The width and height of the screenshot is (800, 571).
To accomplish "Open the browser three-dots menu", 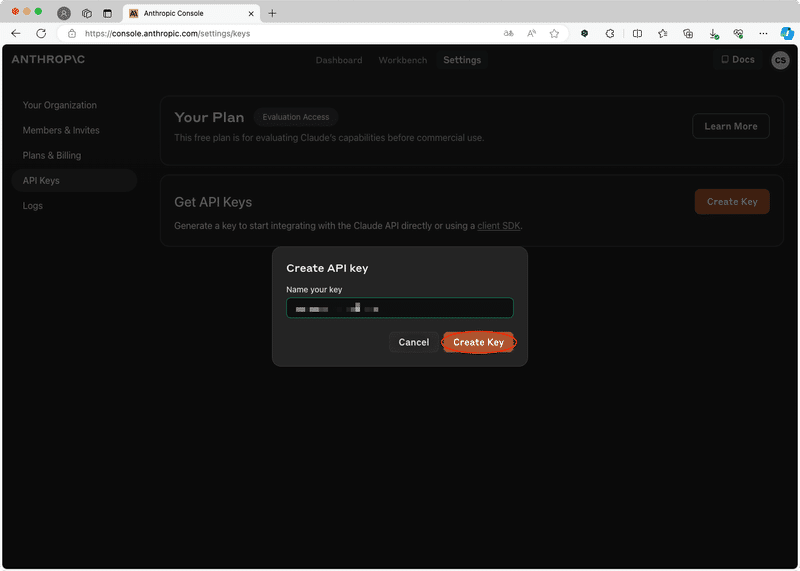I will point(763,34).
